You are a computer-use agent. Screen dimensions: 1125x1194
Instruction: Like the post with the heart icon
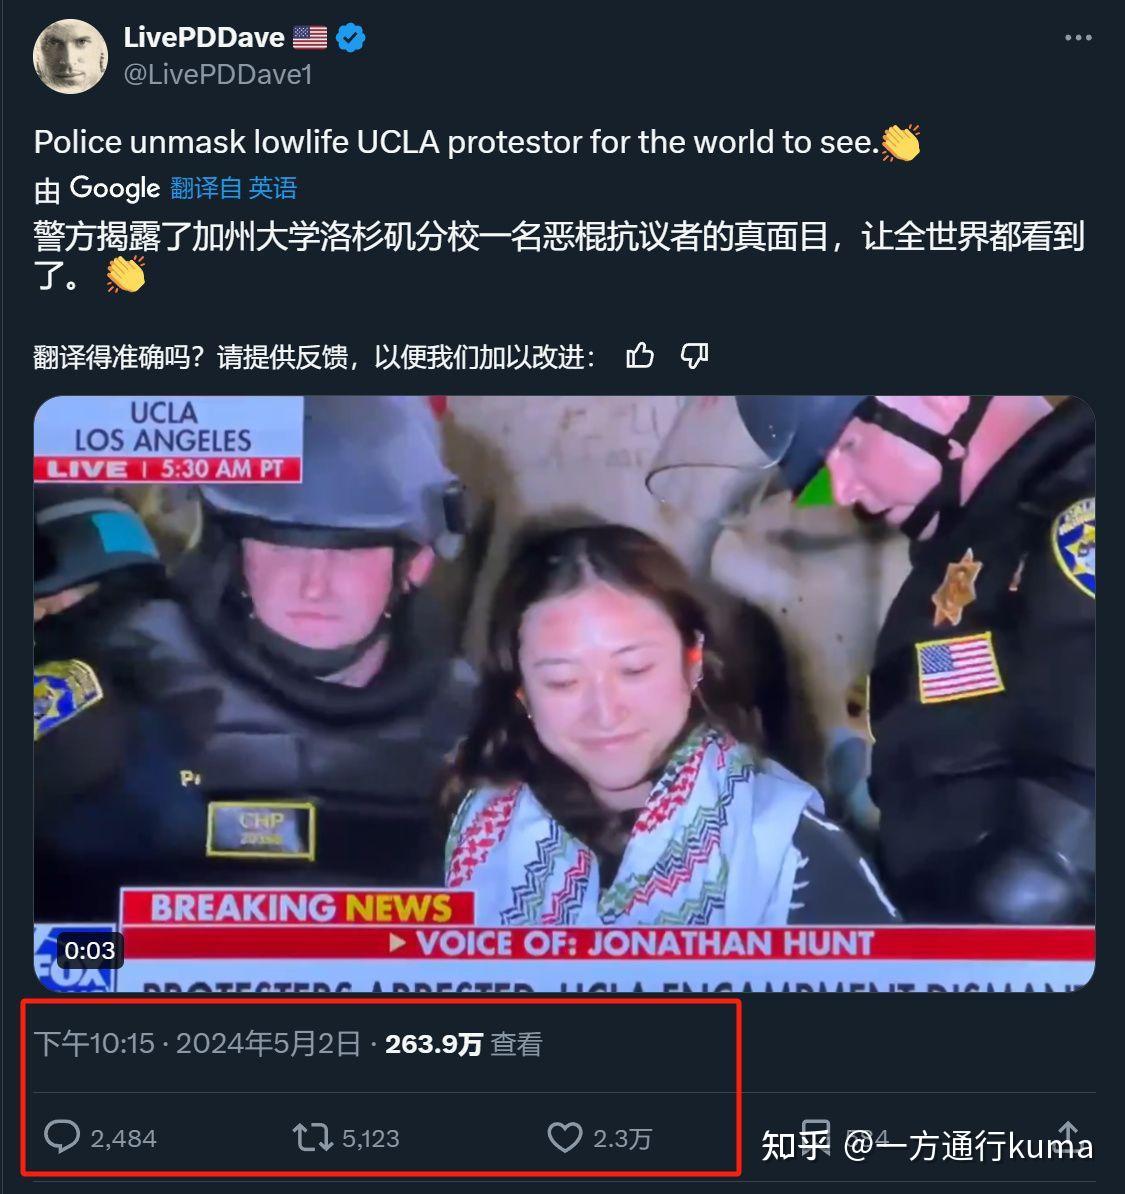(x=565, y=1138)
